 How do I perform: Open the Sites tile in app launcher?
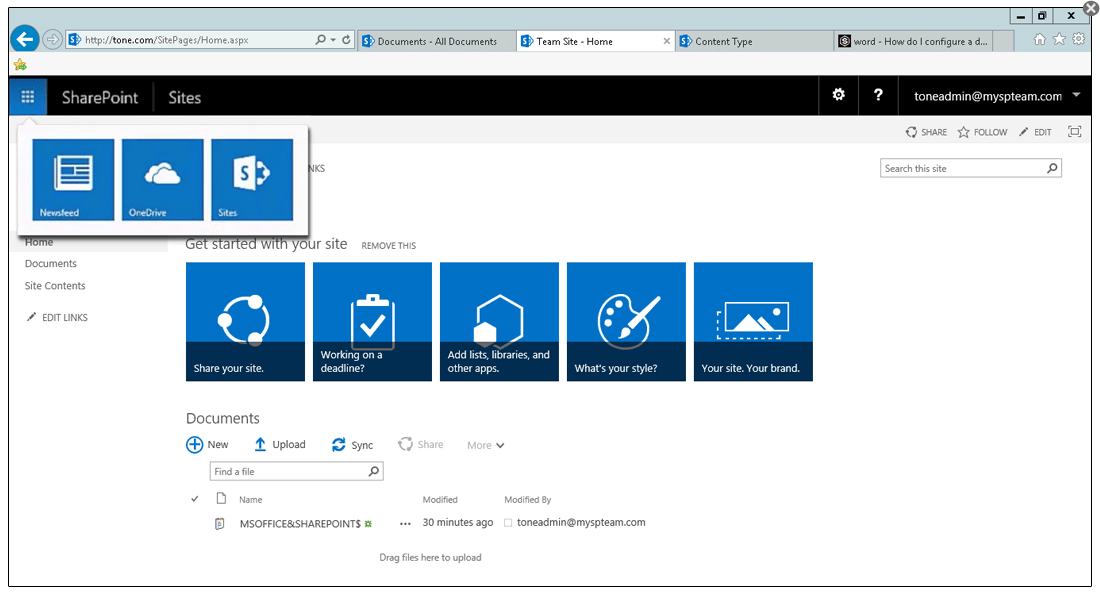(252, 180)
